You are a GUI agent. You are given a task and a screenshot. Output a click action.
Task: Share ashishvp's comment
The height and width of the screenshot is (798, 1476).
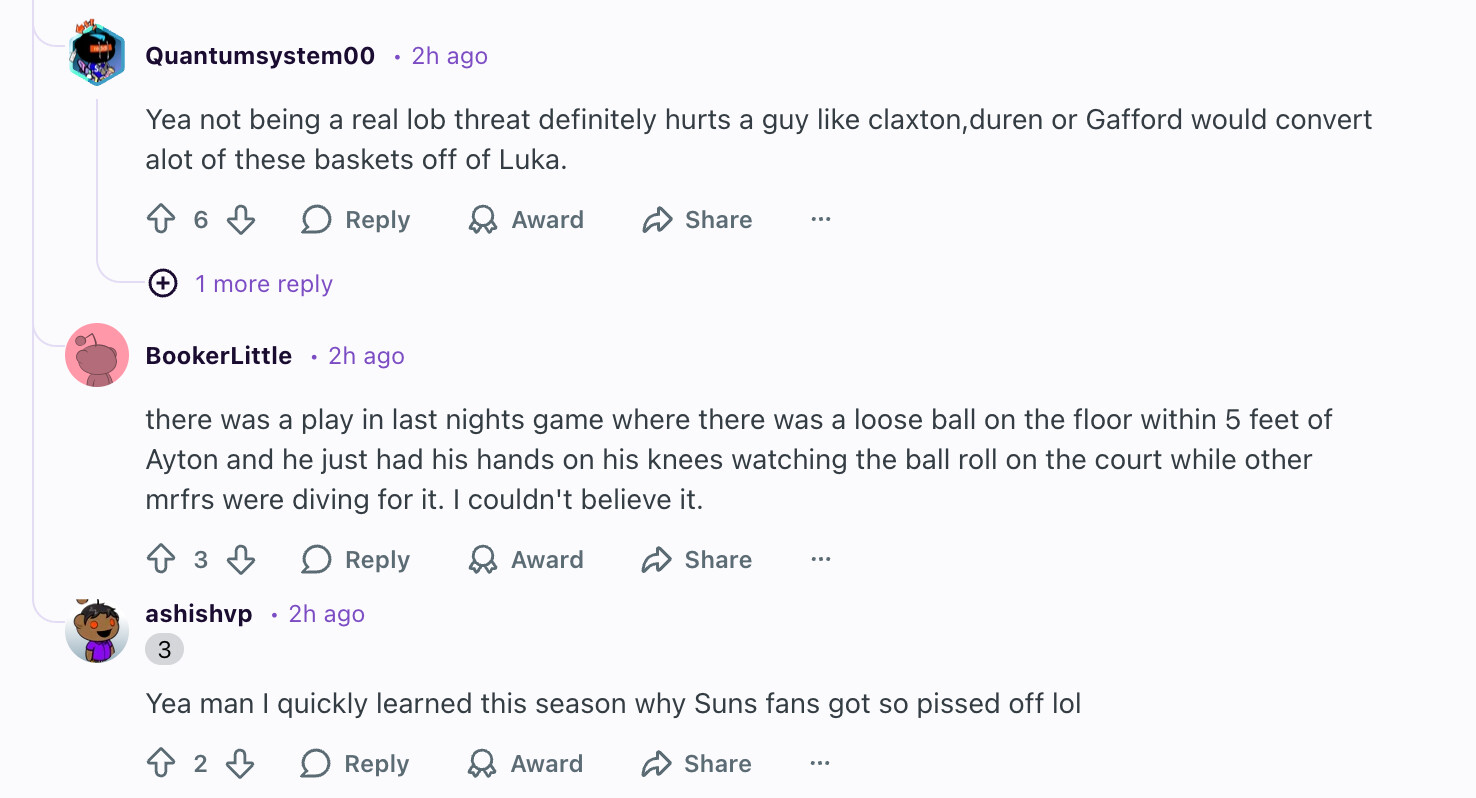point(696,764)
